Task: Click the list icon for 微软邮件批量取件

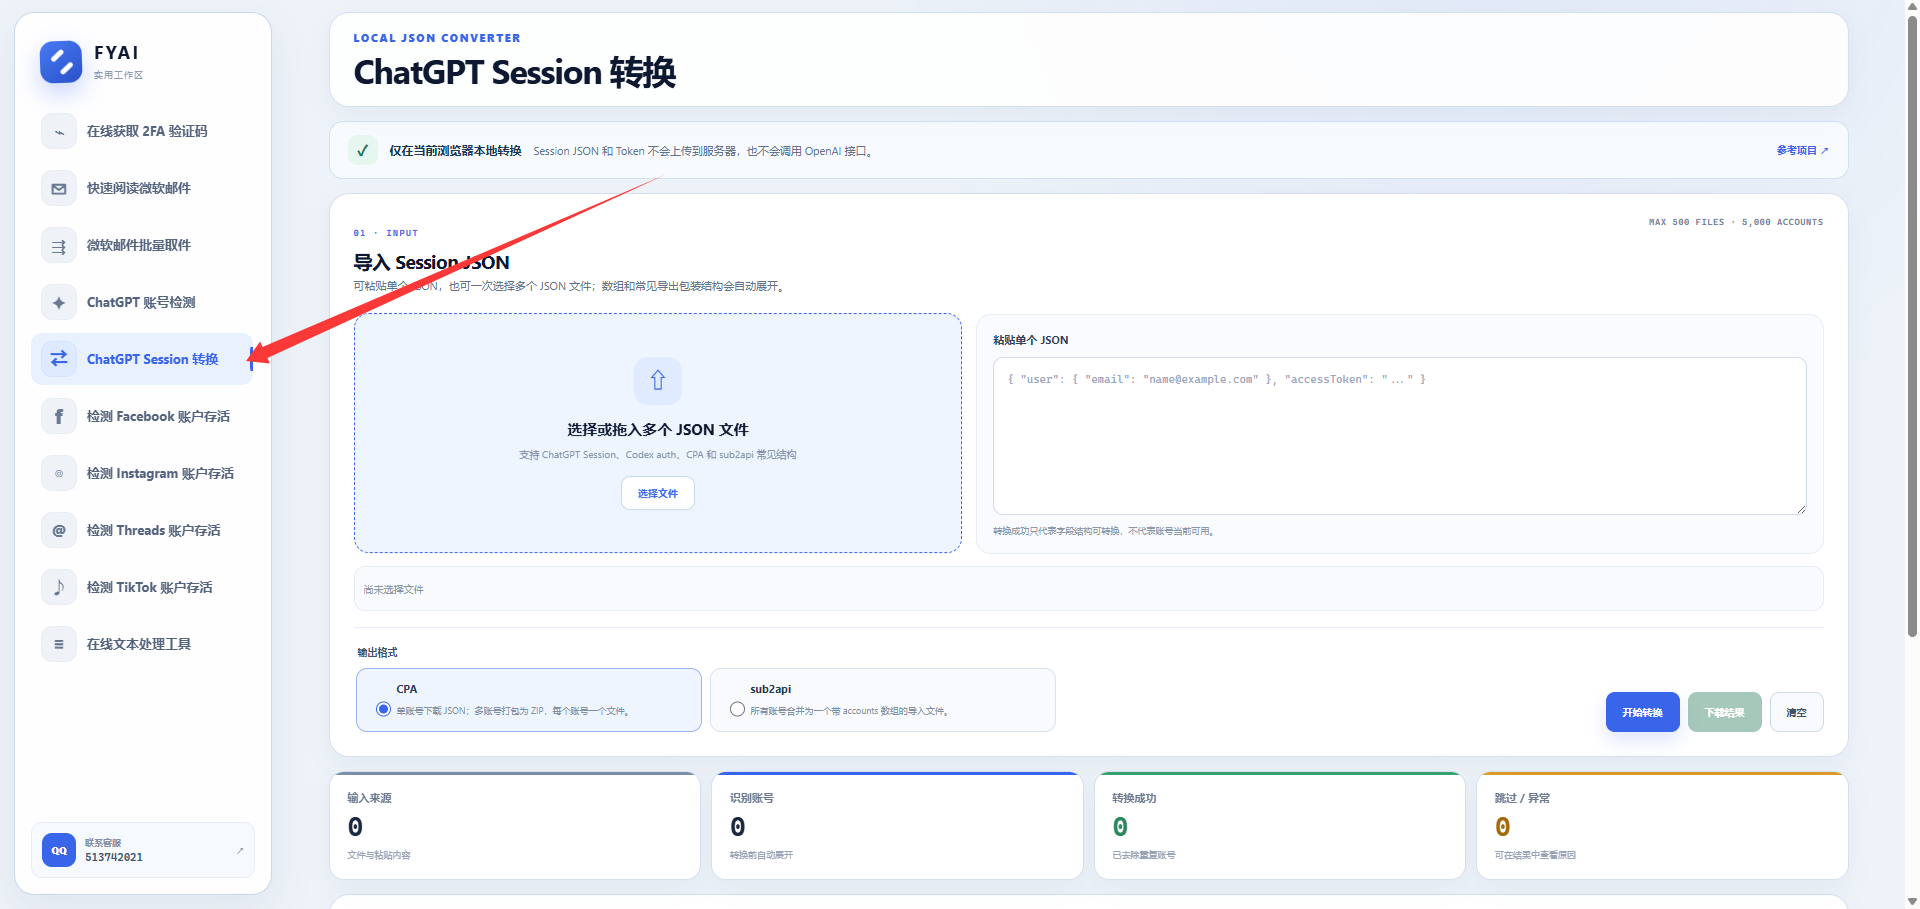Action: point(59,245)
